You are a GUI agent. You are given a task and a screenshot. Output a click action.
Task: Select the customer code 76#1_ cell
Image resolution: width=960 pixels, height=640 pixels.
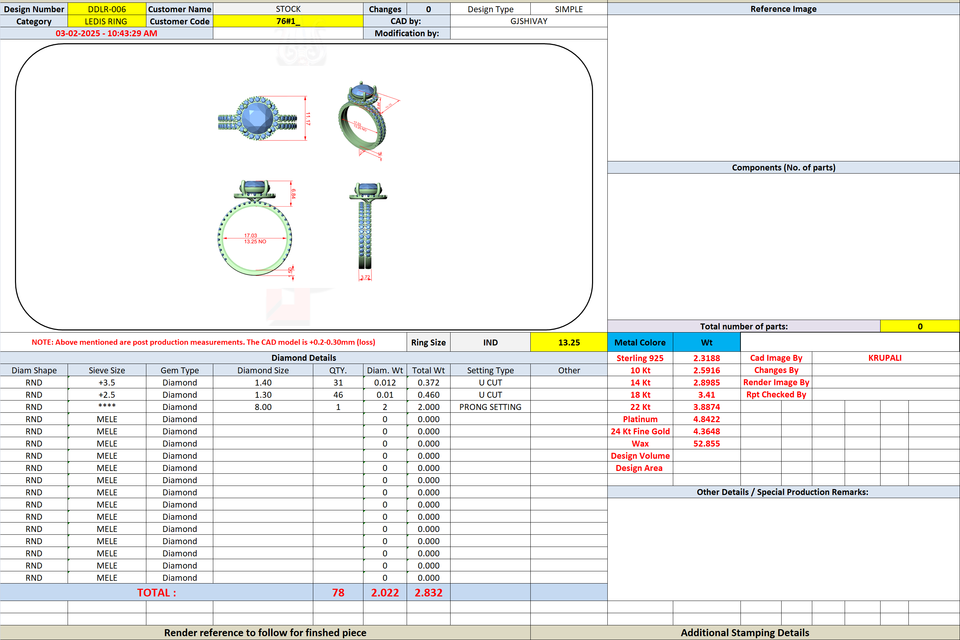point(288,21)
